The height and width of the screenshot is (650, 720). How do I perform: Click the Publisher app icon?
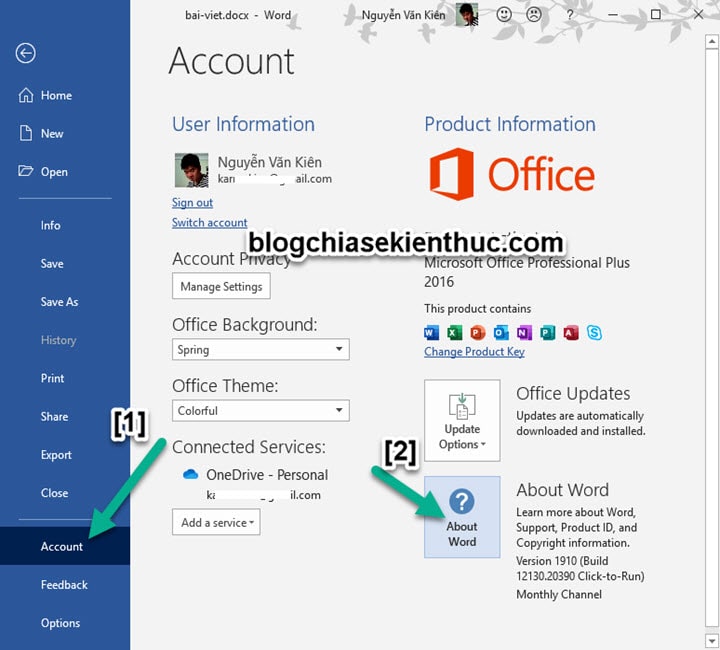(548, 332)
